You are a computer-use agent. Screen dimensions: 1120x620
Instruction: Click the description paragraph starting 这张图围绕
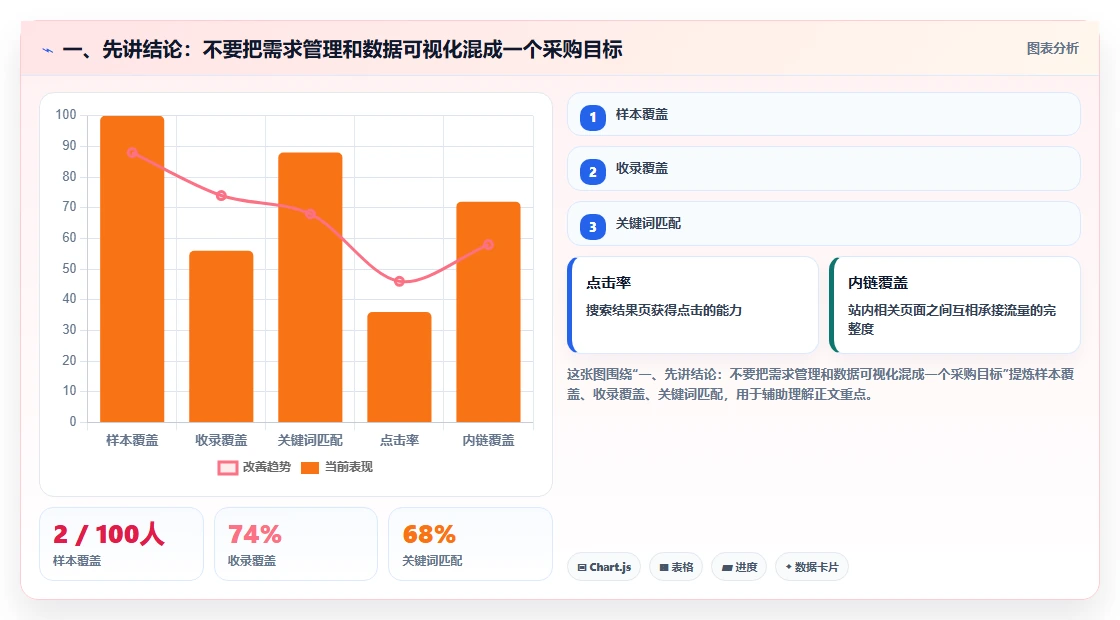(x=821, y=384)
